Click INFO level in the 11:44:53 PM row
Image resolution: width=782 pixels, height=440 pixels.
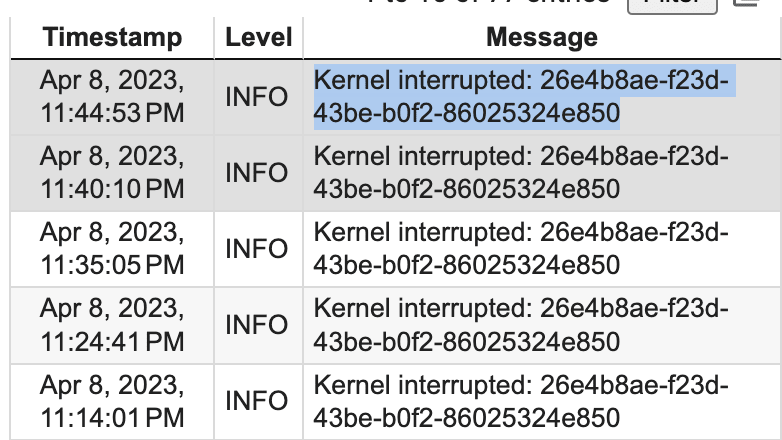(x=256, y=97)
